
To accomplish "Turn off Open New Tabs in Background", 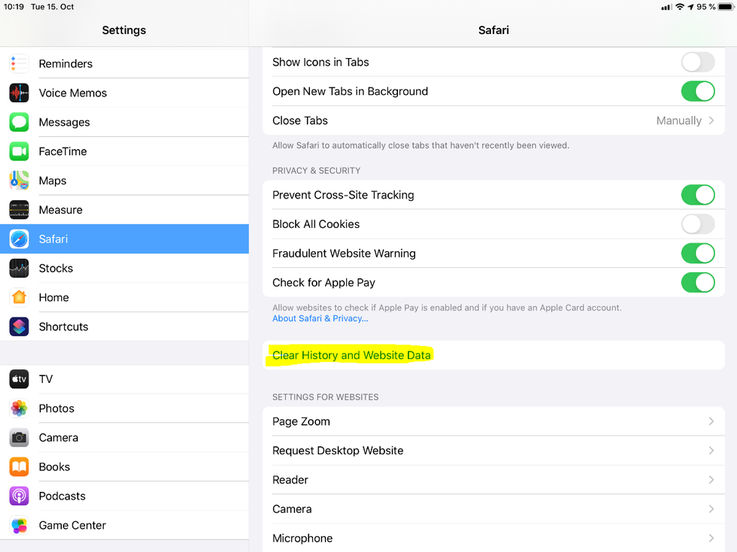I will tap(698, 91).
